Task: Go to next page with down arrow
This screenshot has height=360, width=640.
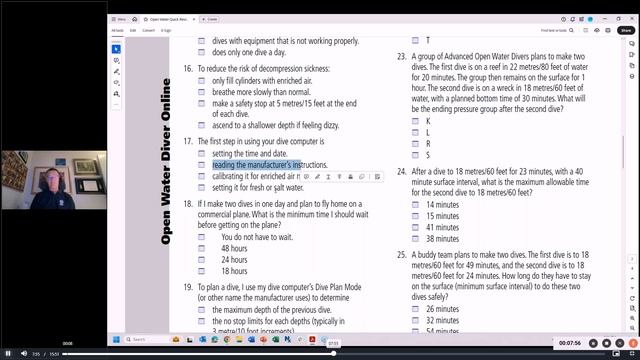Action: pos(632,288)
